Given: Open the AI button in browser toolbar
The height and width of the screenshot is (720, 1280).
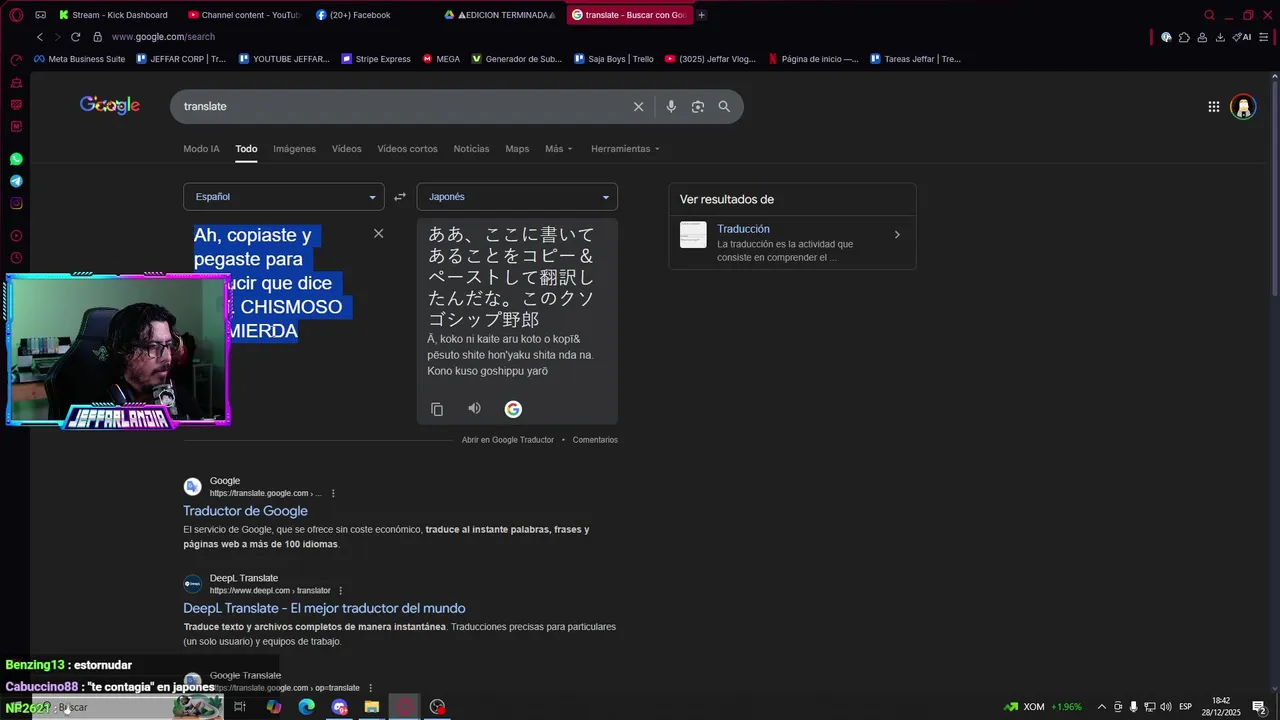Looking at the screenshot, I should (1242, 37).
